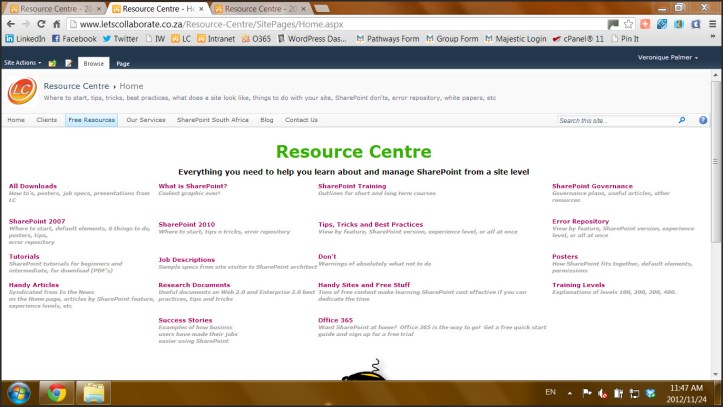Open the SharePoint Governance link

[592, 186]
